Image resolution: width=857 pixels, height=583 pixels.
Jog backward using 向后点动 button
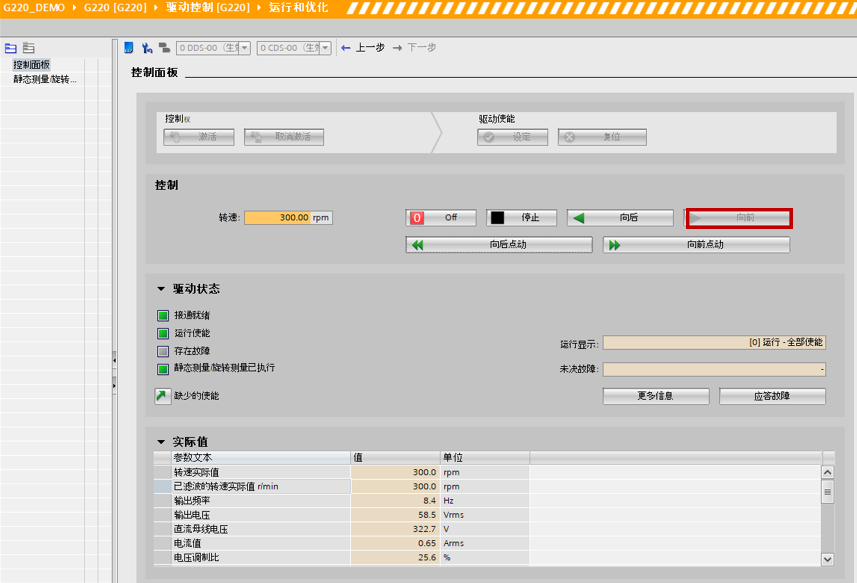pyautogui.click(x=499, y=244)
